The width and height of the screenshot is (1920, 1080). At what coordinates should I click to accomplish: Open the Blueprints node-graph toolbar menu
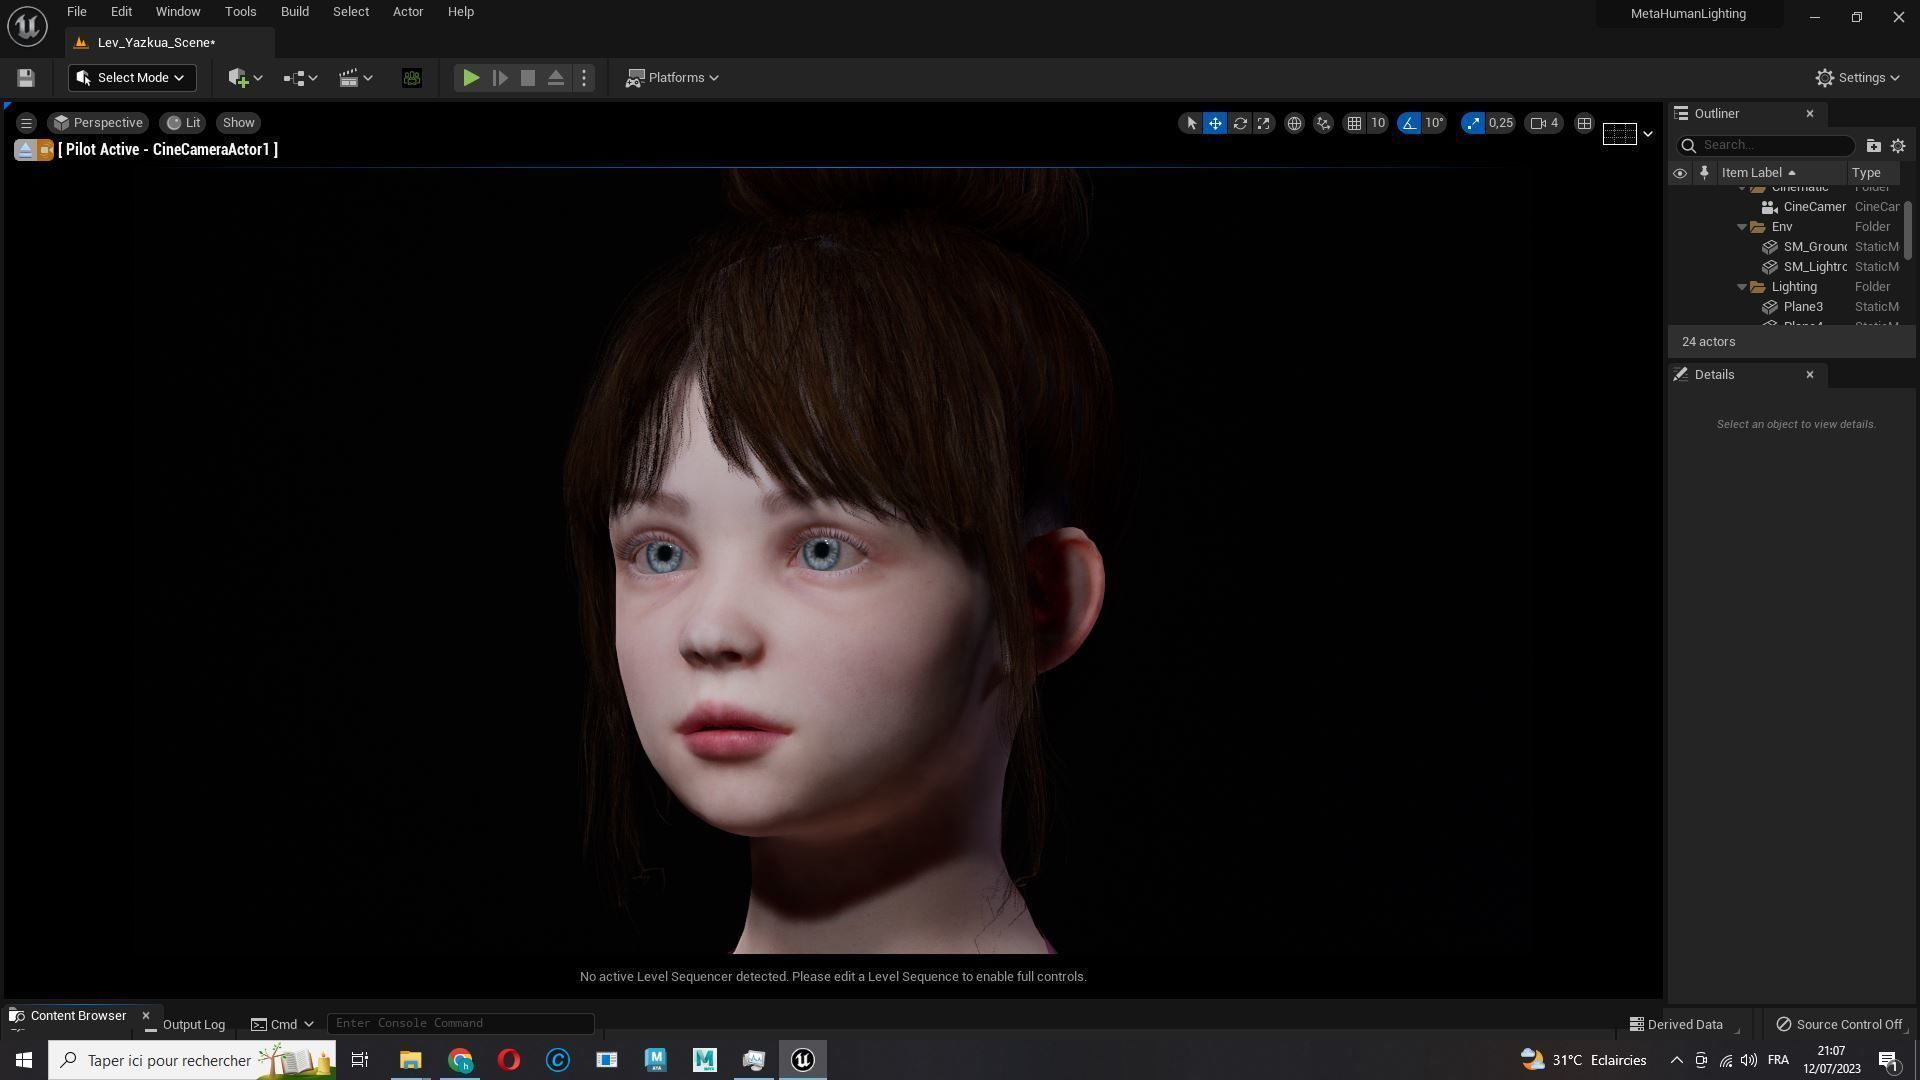coord(300,78)
